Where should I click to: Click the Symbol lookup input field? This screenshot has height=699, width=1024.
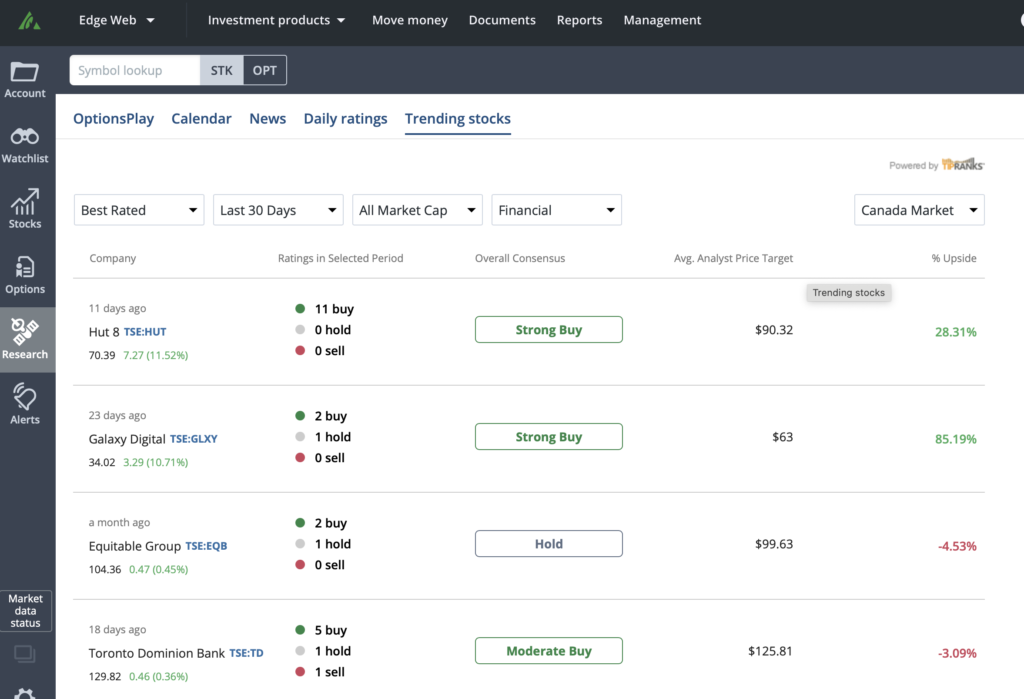click(134, 70)
